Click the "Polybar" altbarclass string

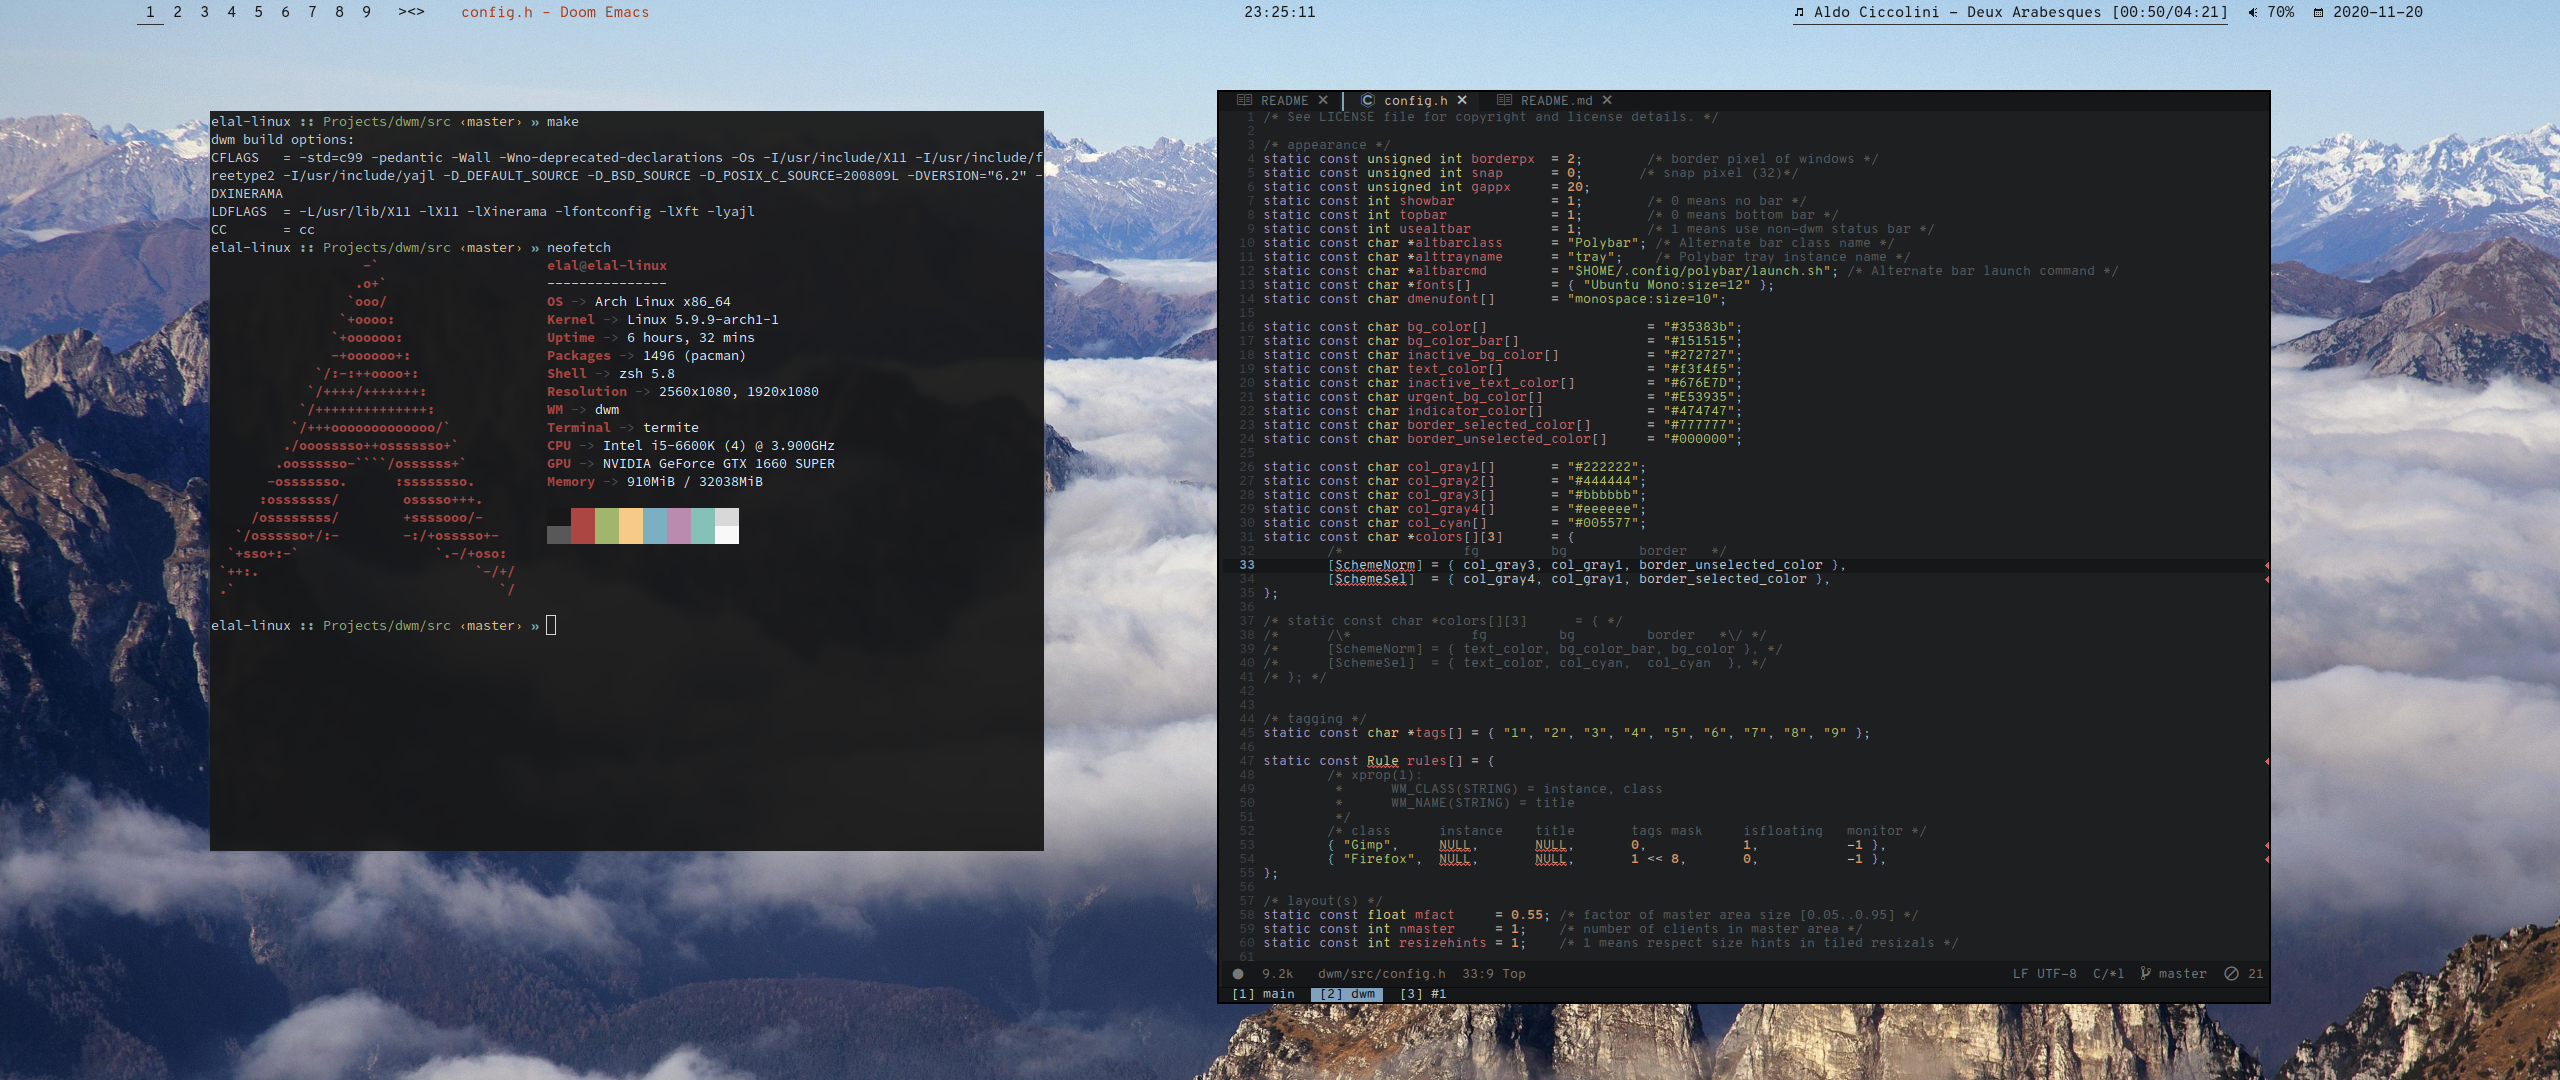[x=1603, y=243]
